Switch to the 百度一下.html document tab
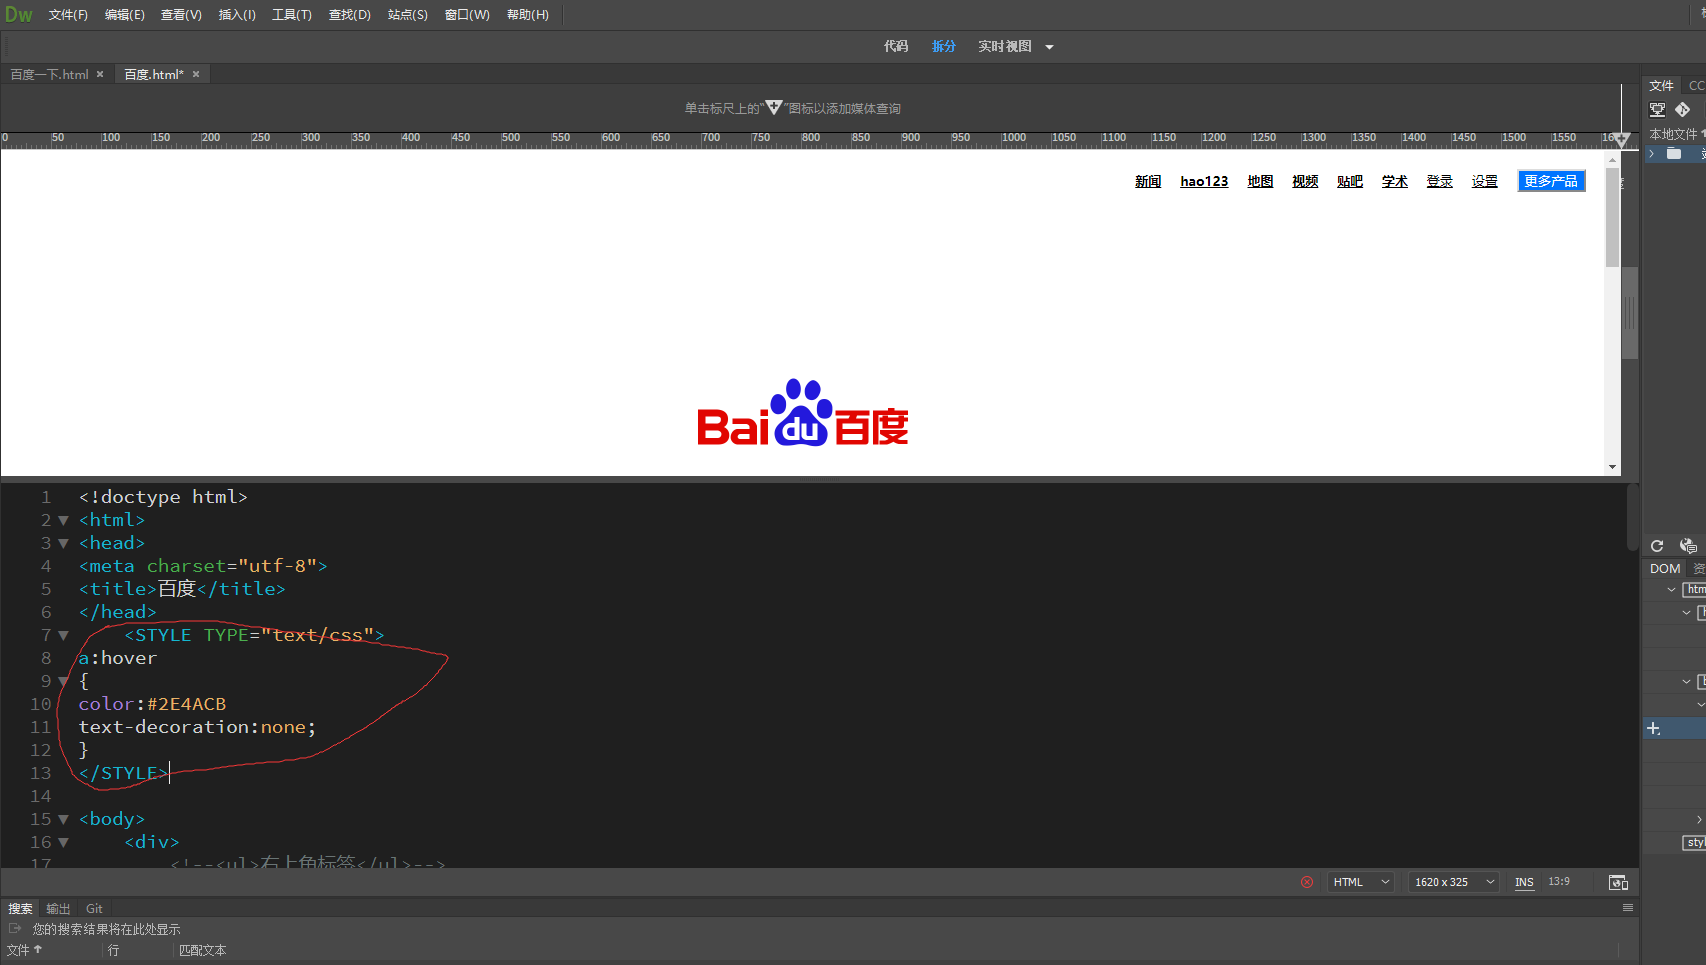This screenshot has height=965, width=1706. click(x=50, y=74)
